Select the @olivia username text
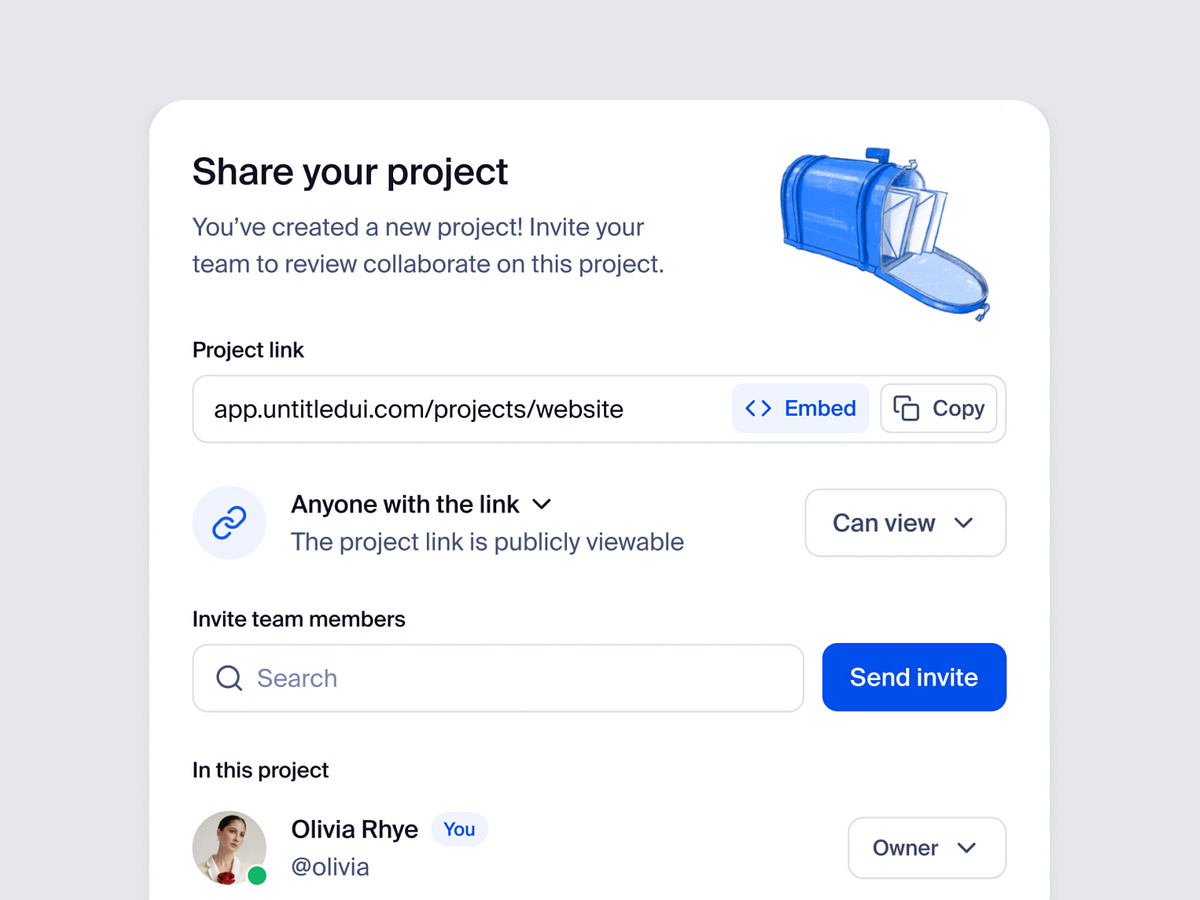The image size is (1200, 900). pyautogui.click(x=330, y=866)
